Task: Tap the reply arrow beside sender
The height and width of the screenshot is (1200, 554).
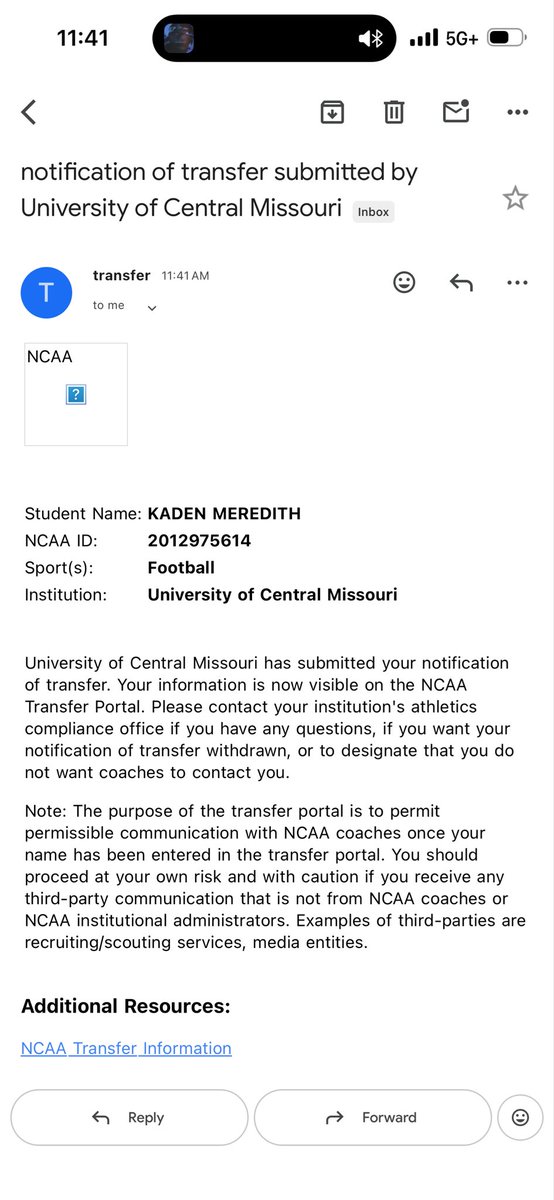Action: pyautogui.click(x=461, y=283)
